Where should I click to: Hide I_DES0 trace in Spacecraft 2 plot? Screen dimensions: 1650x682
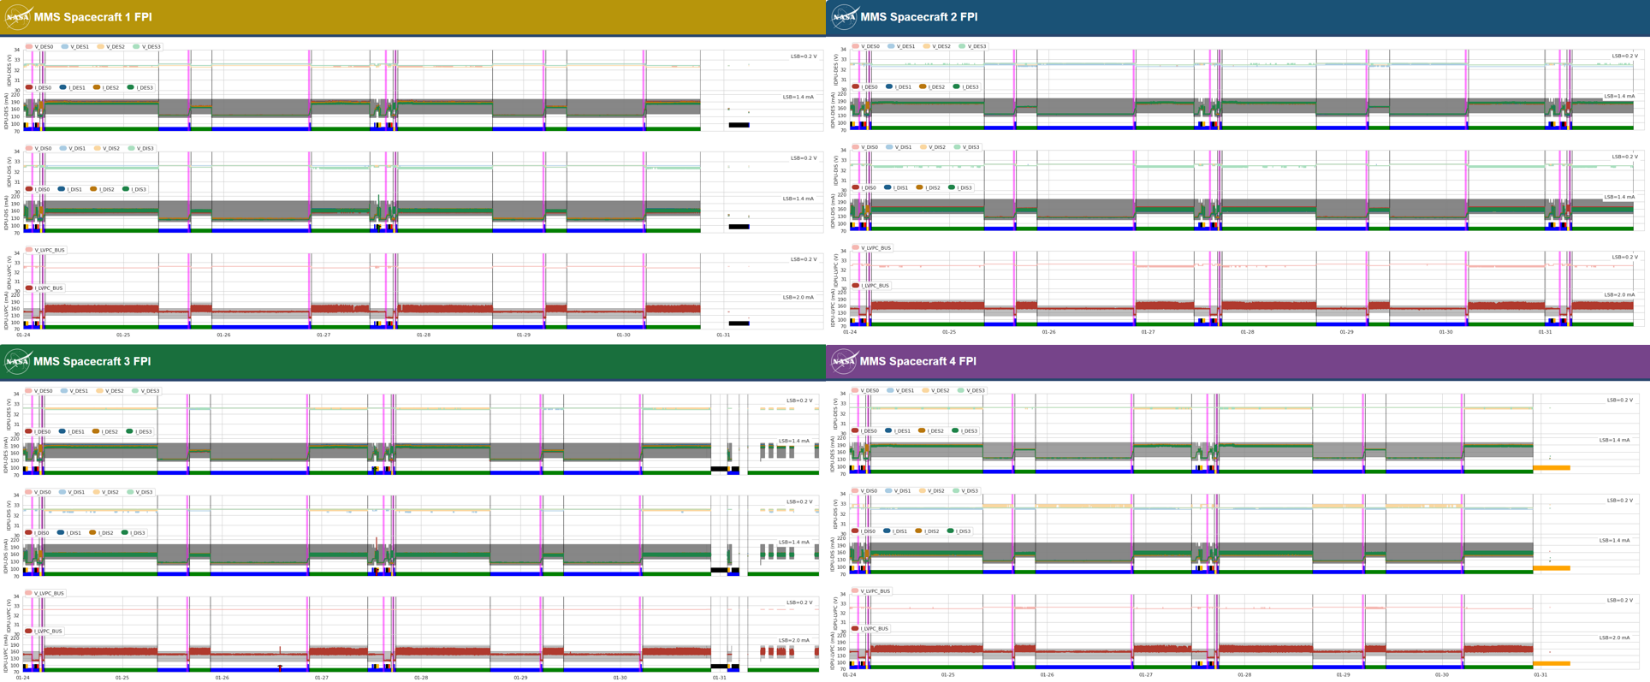(866, 87)
